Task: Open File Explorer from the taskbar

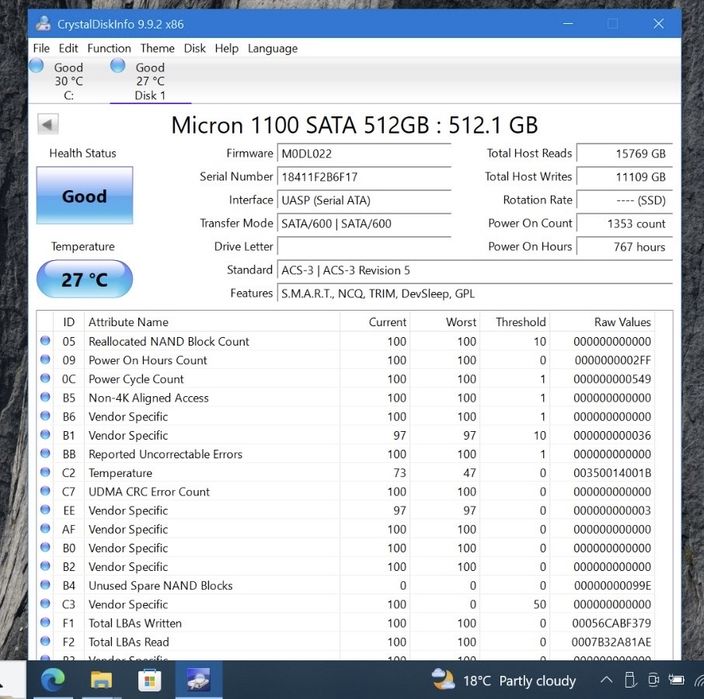Action: pos(101,680)
